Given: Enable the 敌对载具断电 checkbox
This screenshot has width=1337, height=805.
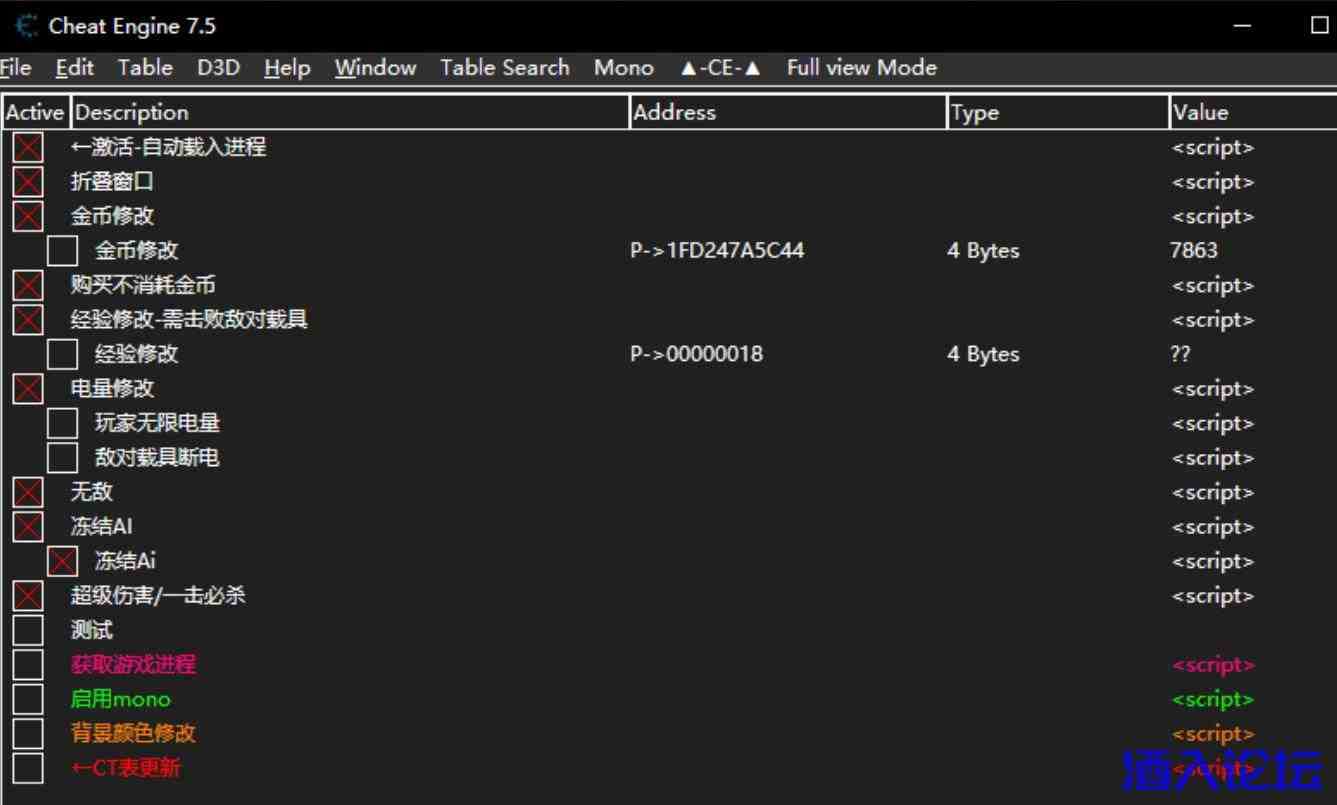Looking at the screenshot, I should (x=62, y=458).
